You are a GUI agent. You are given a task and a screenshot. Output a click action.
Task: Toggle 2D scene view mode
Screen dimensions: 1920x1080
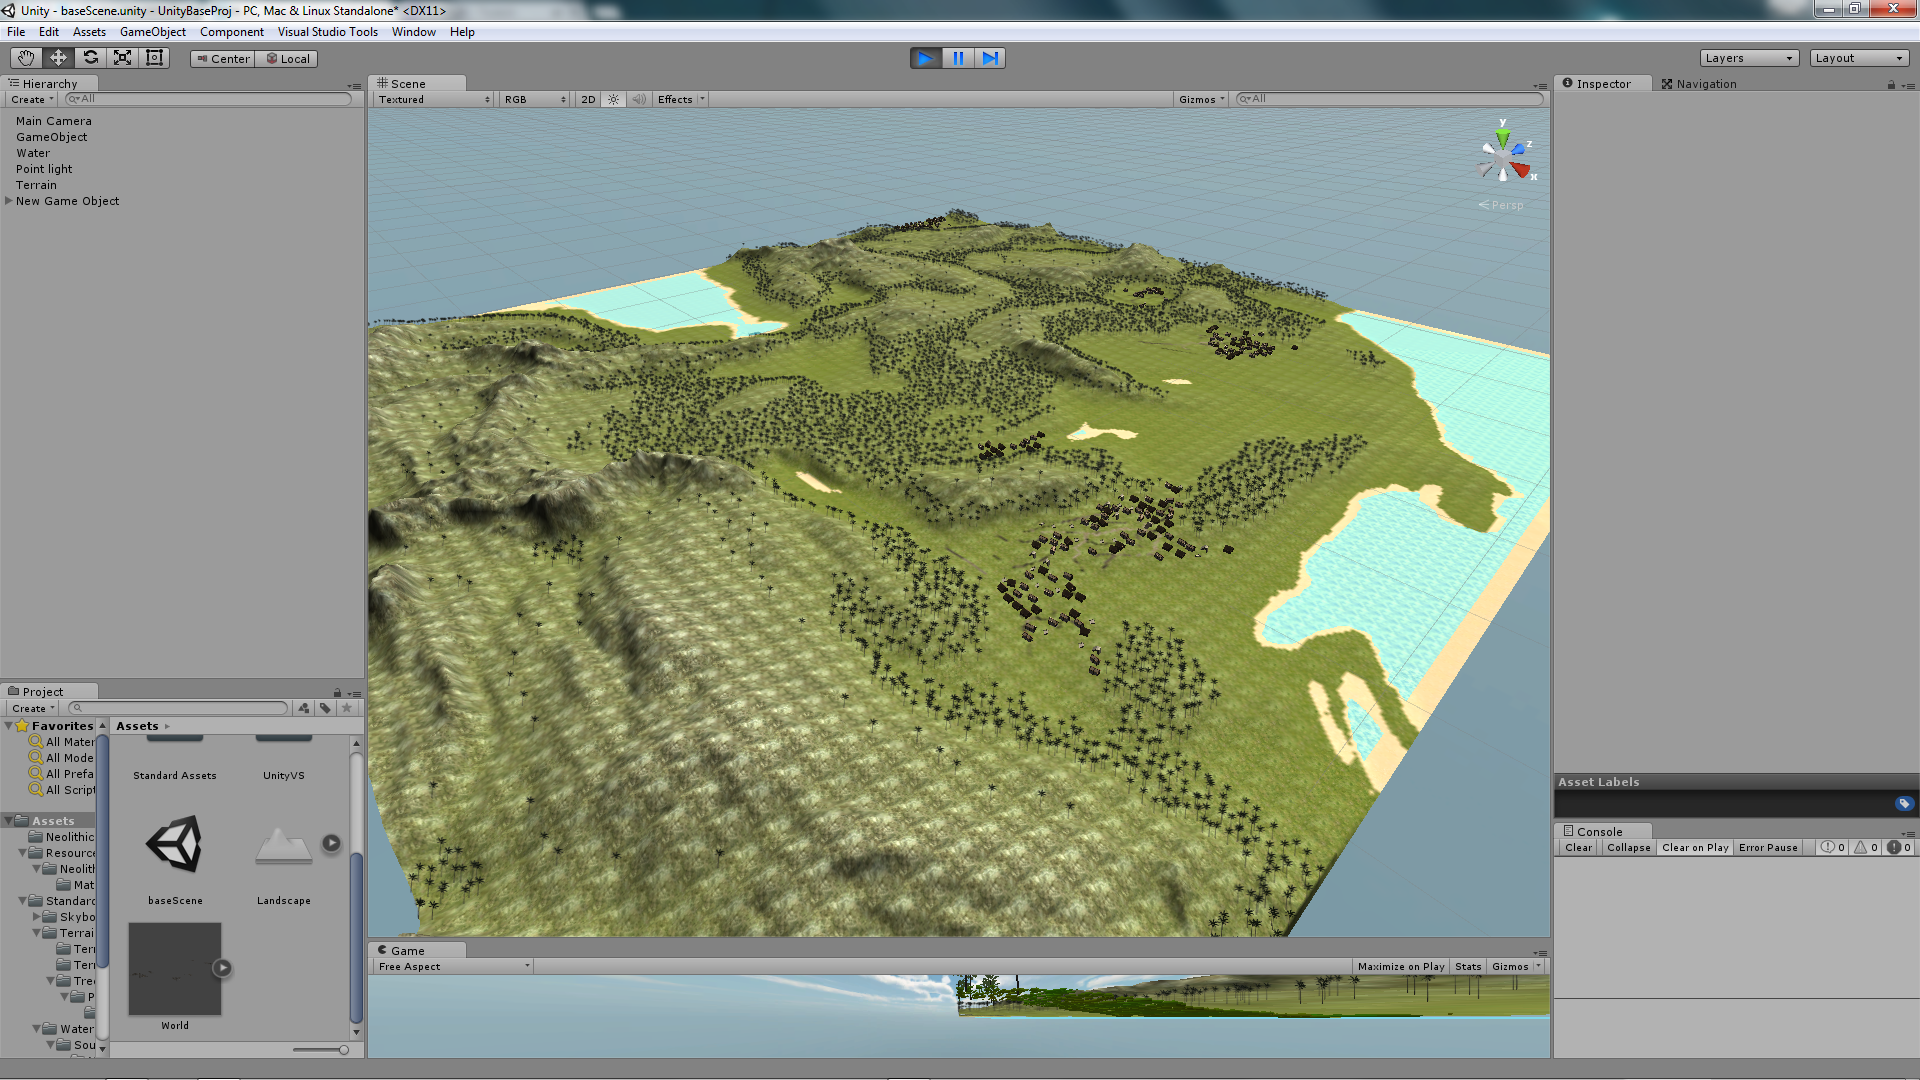tap(588, 99)
